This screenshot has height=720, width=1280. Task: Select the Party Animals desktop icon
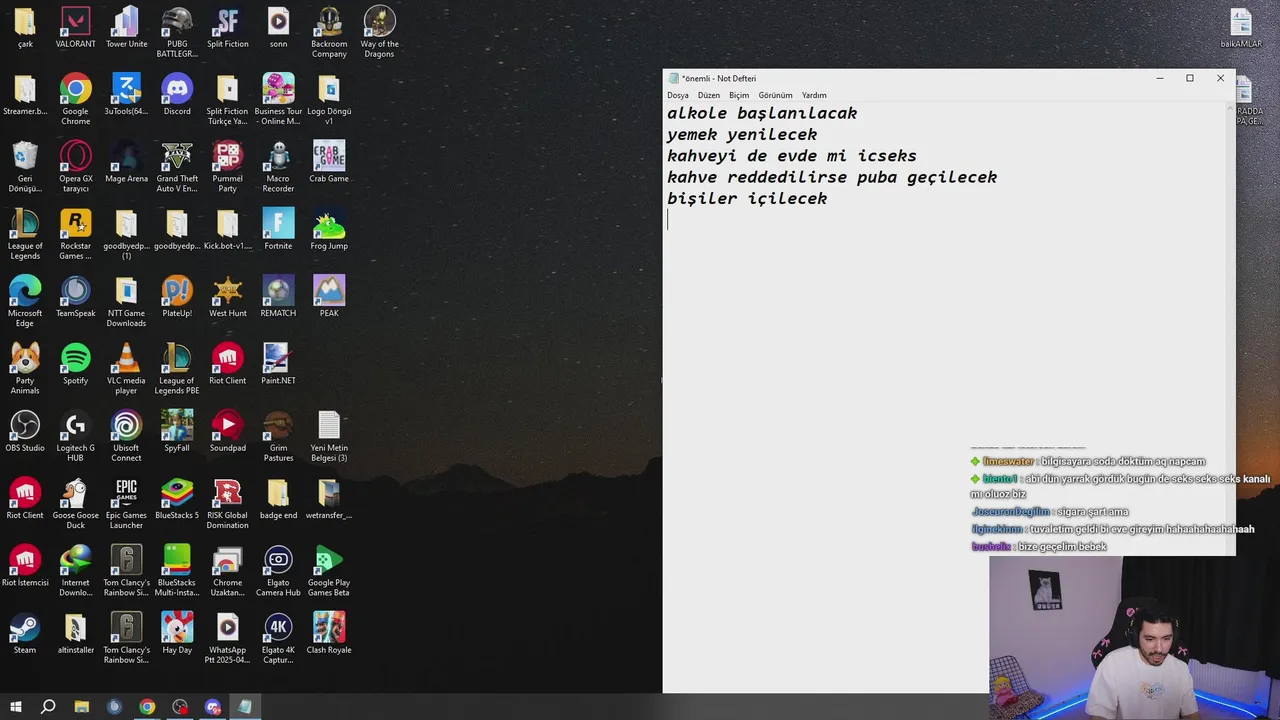coord(25,368)
